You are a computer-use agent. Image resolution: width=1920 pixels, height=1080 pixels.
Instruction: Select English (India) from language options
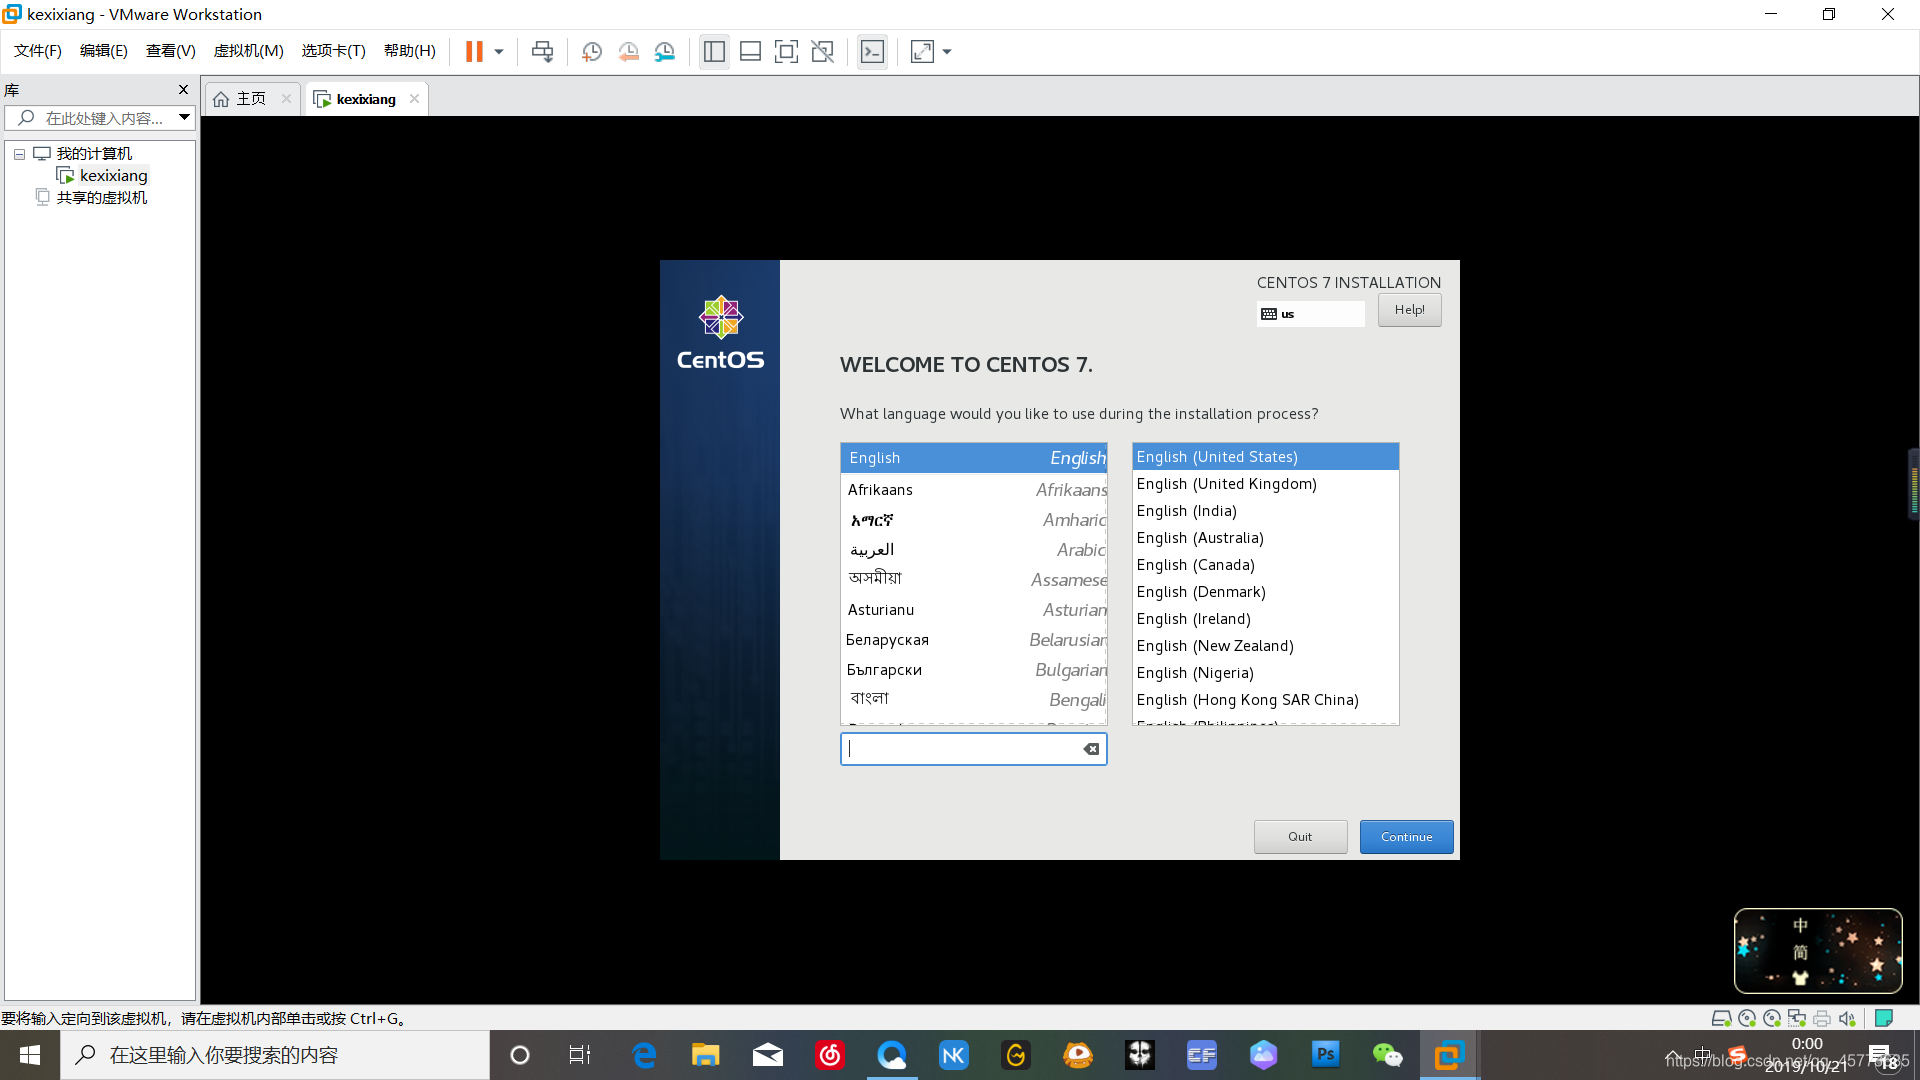(x=1185, y=510)
